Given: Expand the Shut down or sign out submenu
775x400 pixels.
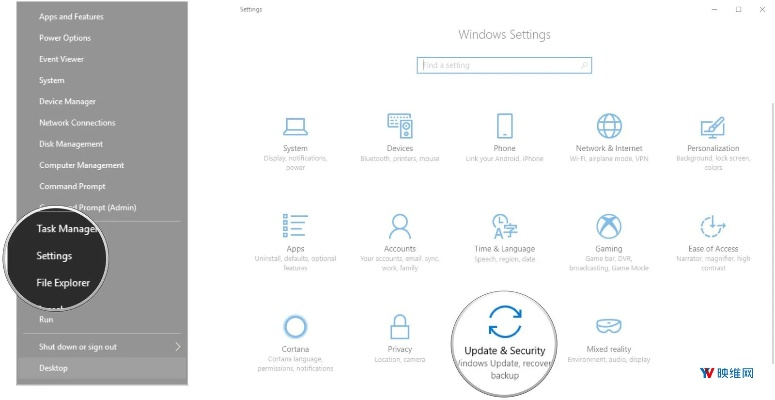Looking at the screenshot, I should pos(100,347).
